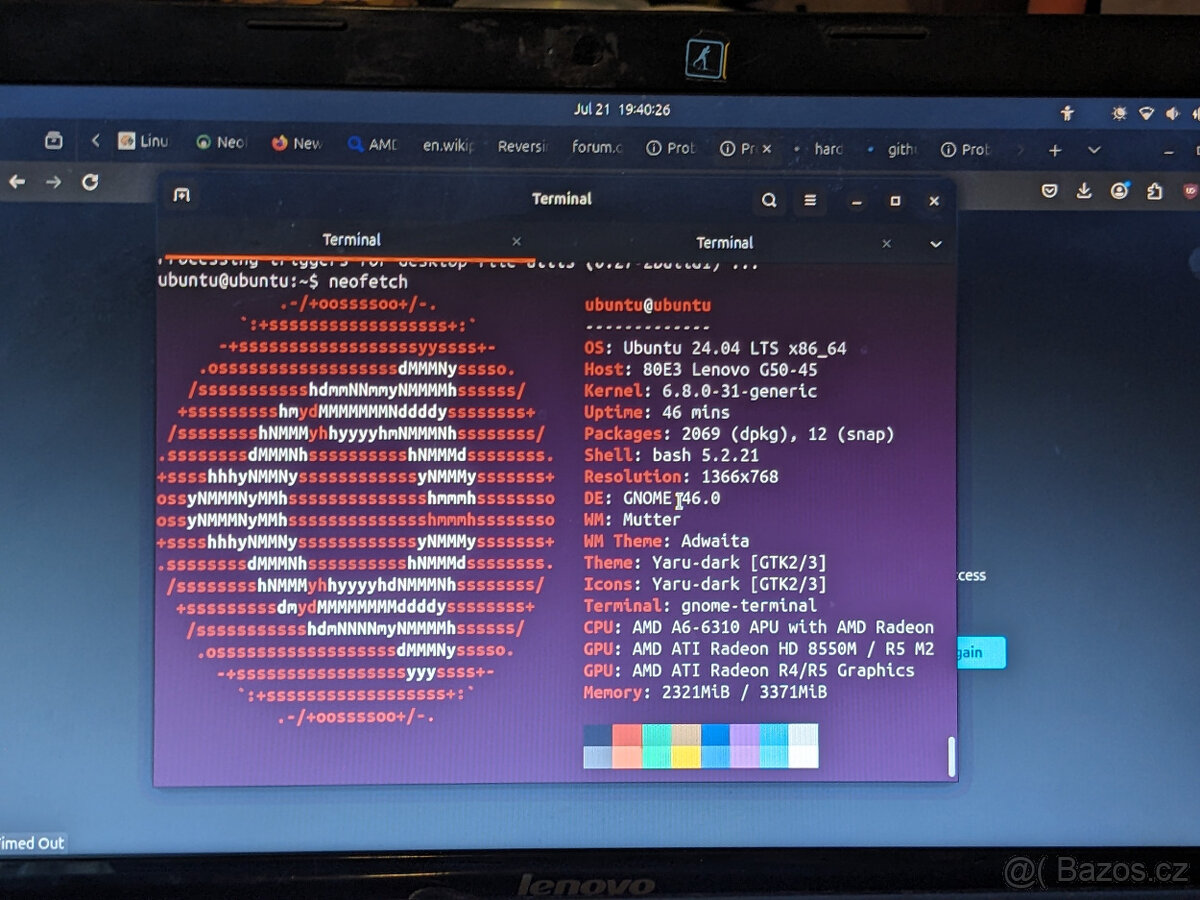This screenshot has width=1200, height=900.
Task: Switch to the New Firefox tab
Action: pyautogui.click(x=296, y=144)
